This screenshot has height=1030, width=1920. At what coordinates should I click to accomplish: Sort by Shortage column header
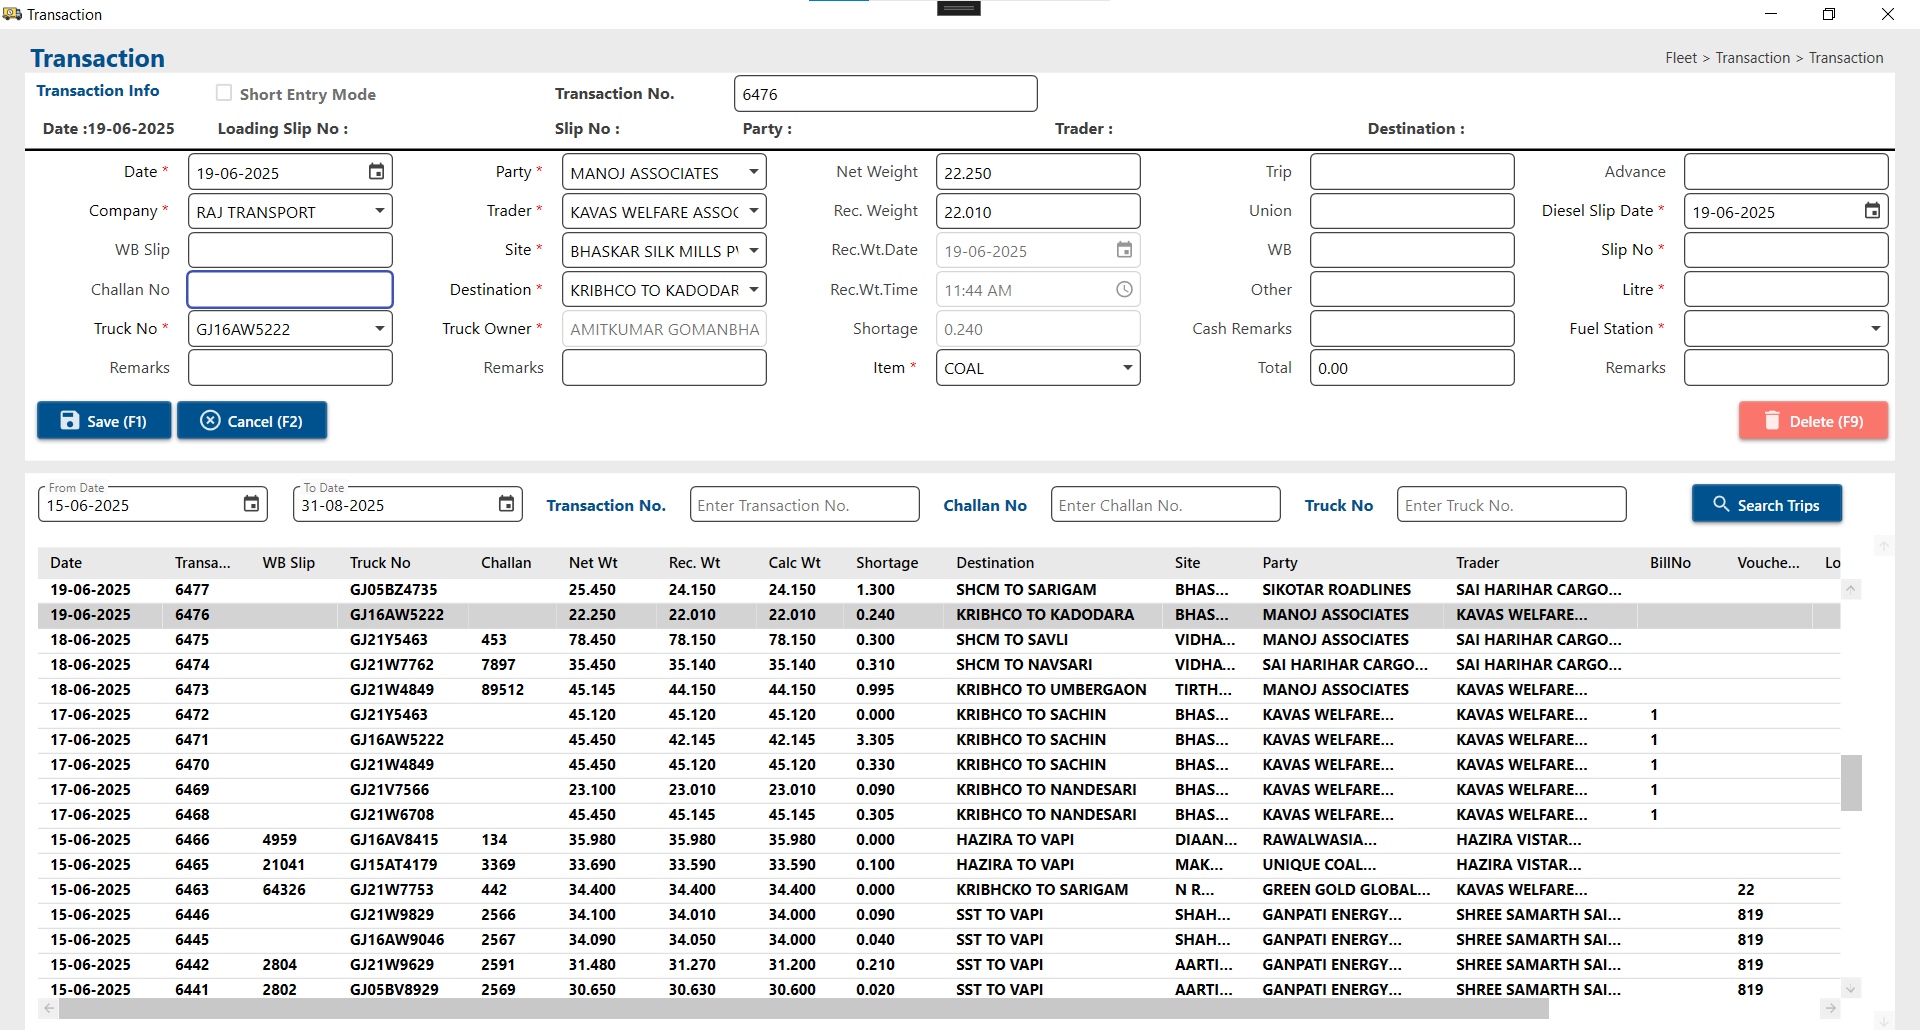887,562
